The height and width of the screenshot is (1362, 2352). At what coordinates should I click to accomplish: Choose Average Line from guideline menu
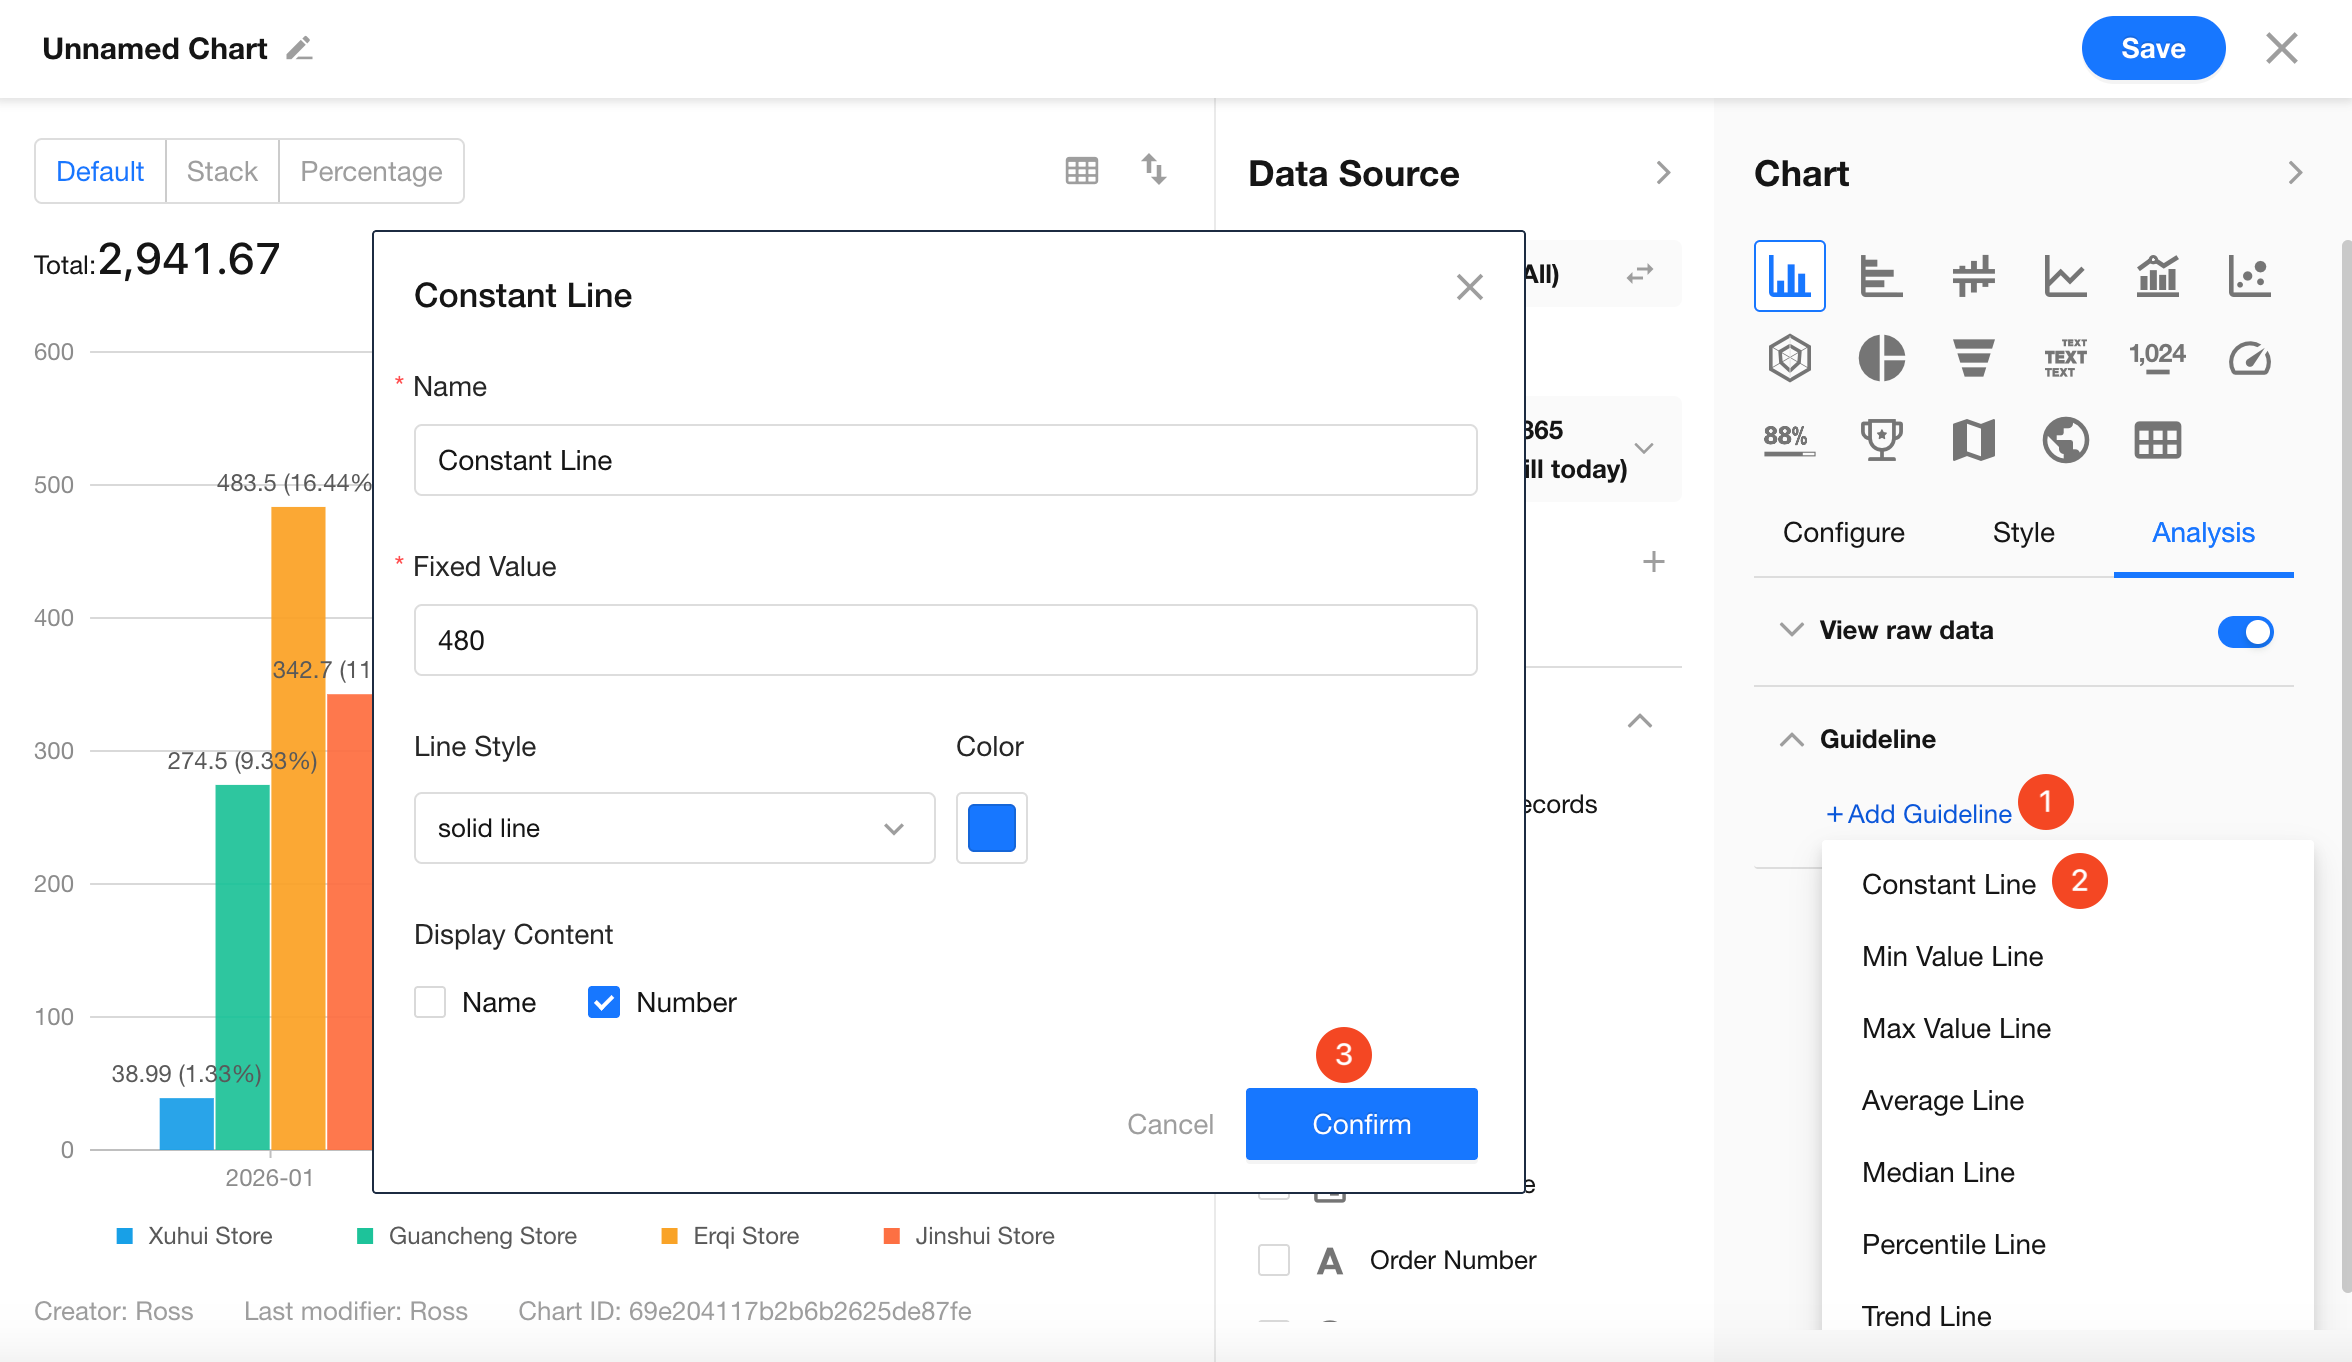pyautogui.click(x=1942, y=1100)
